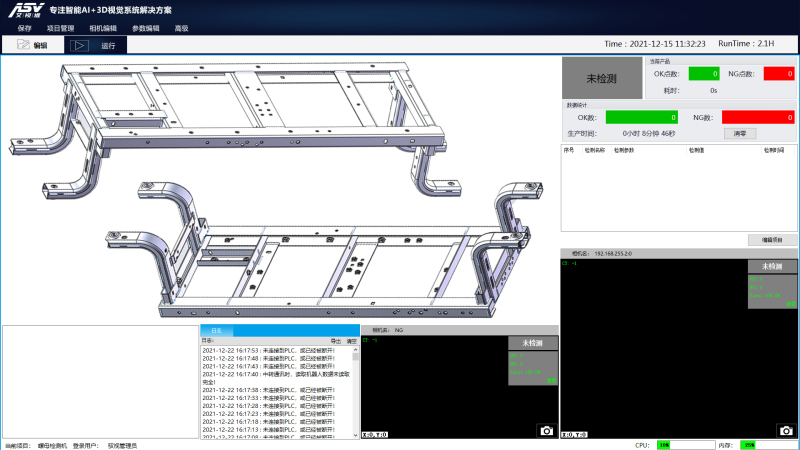
Task: Open the 相机编辑 menu
Action: [x=103, y=28]
